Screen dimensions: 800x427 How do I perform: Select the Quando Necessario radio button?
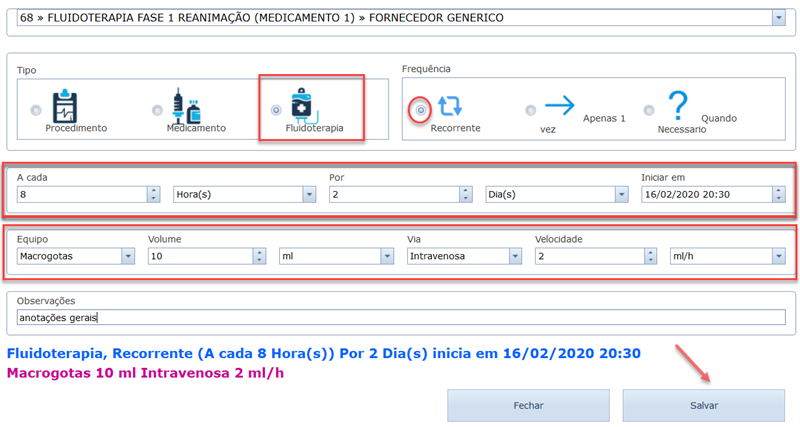[x=648, y=110]
